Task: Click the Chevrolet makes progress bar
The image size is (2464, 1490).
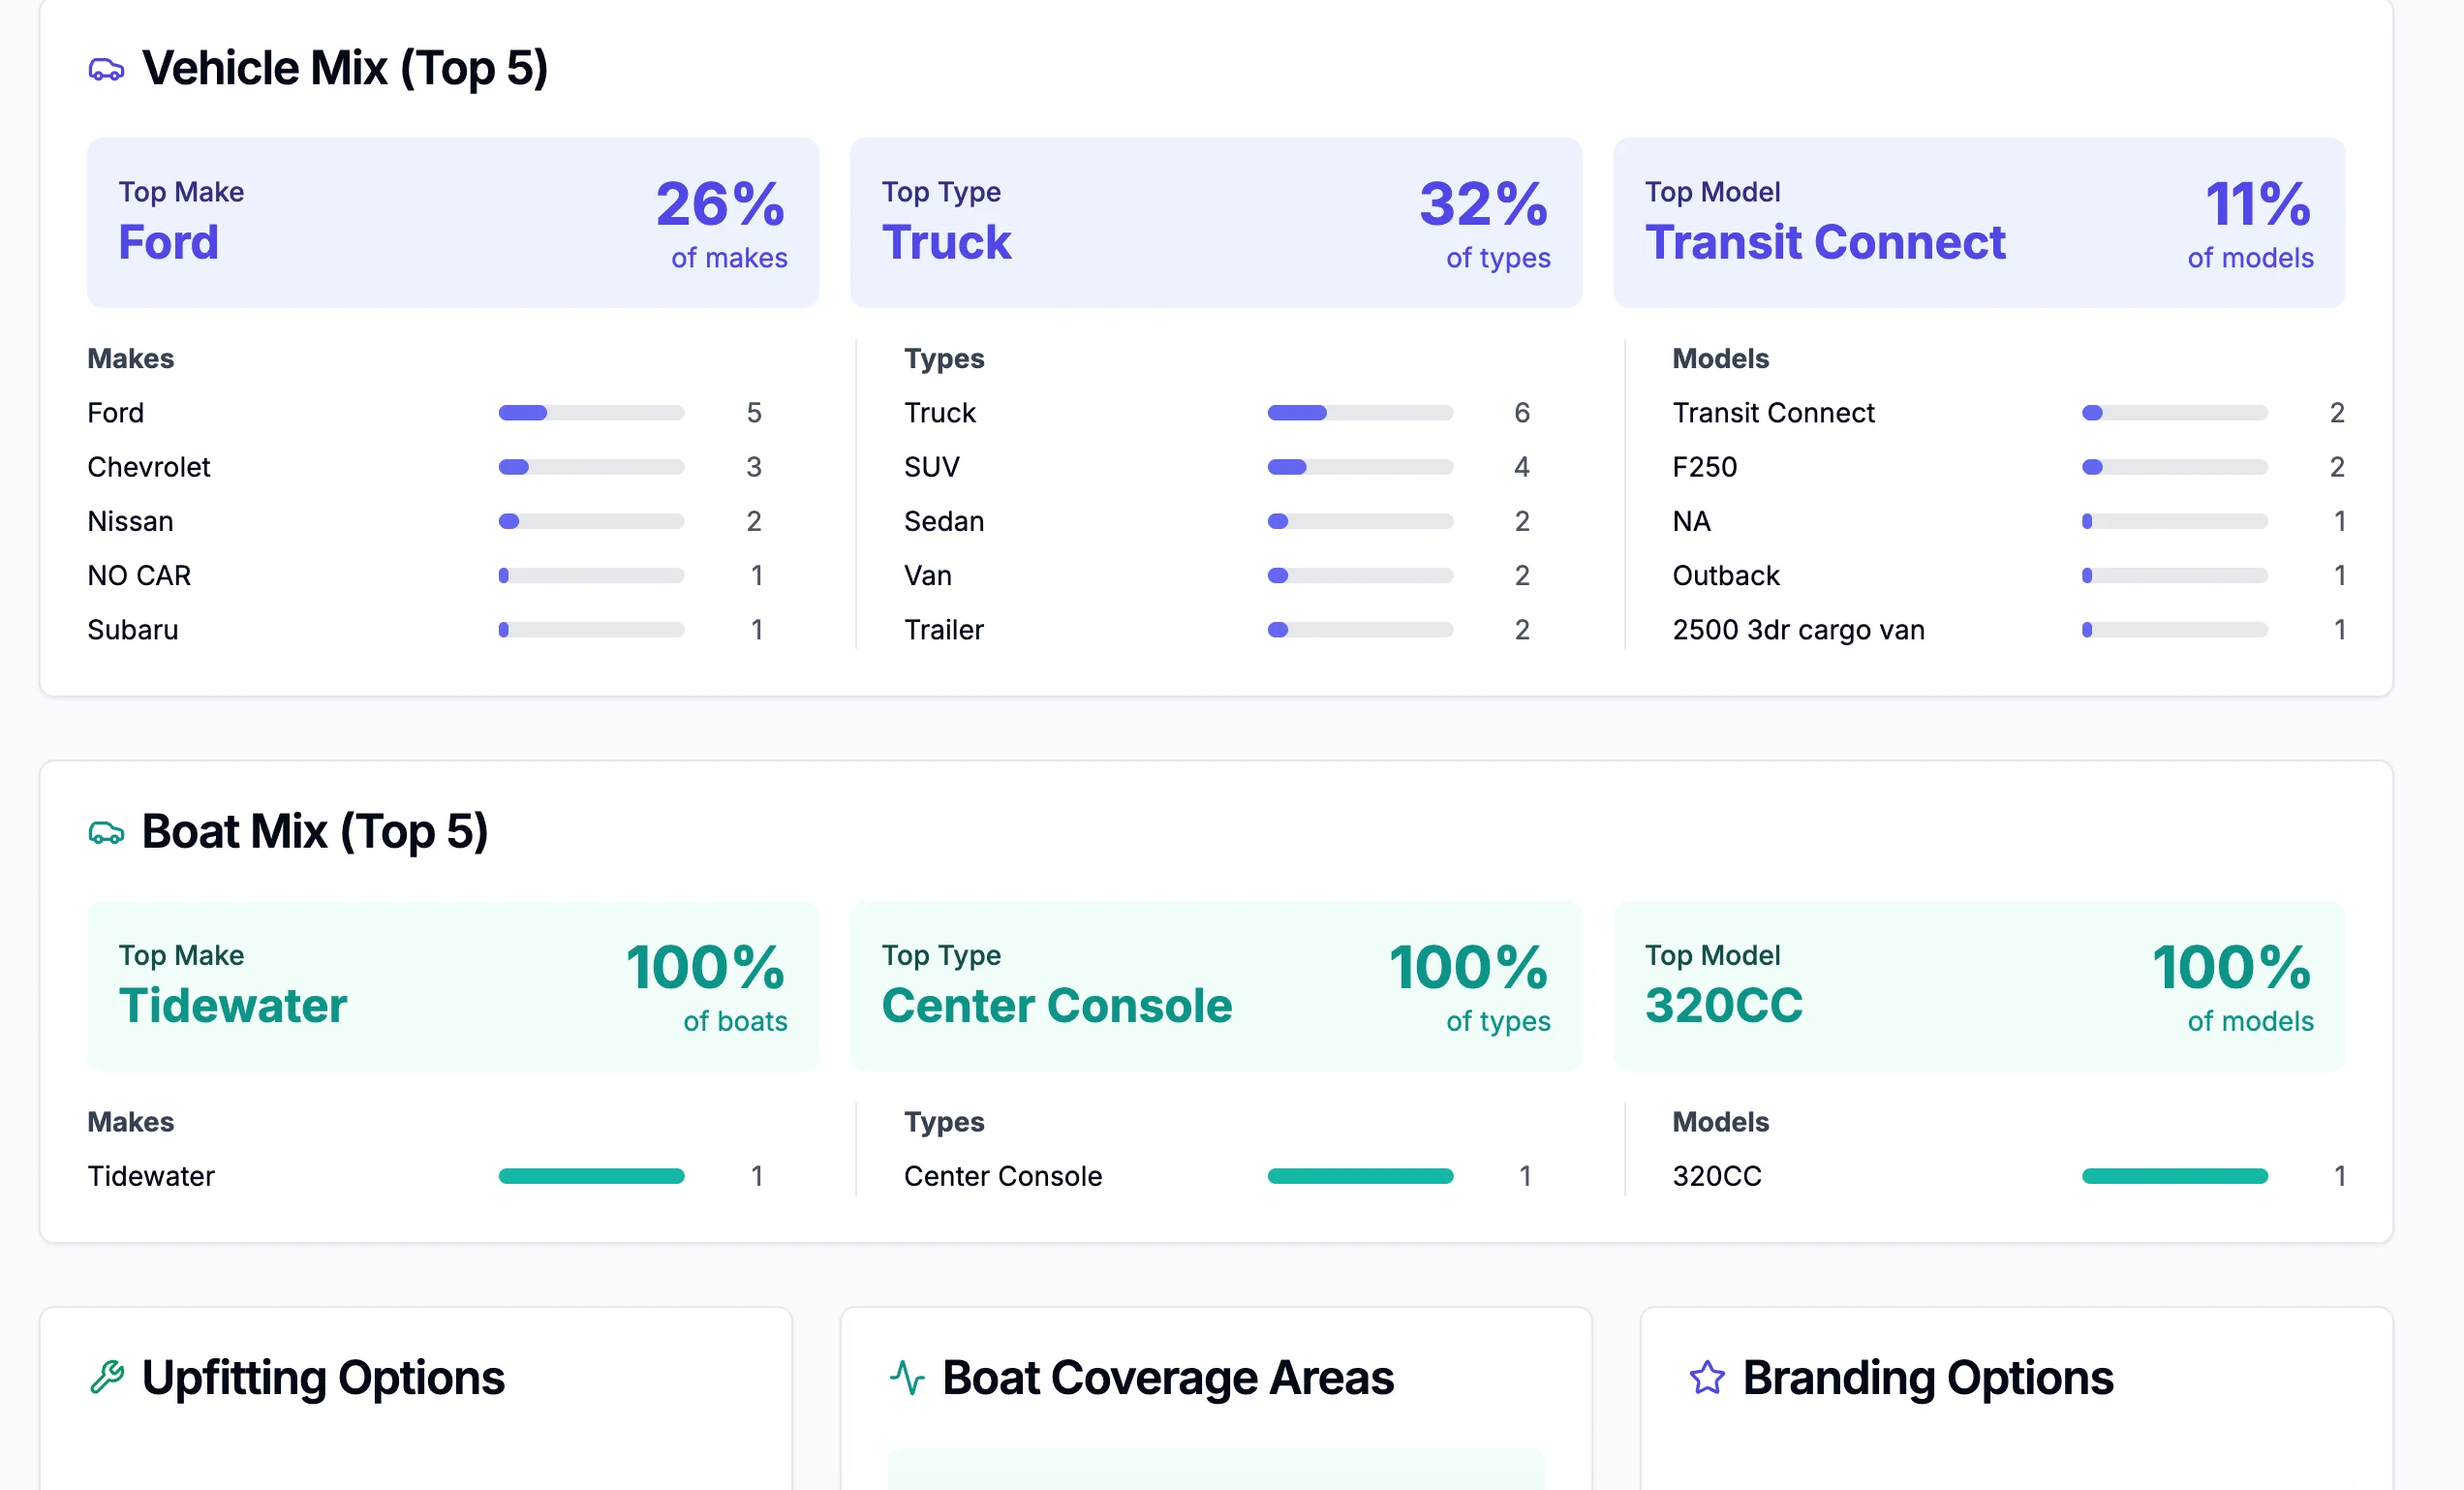Action: pos(591,467)
